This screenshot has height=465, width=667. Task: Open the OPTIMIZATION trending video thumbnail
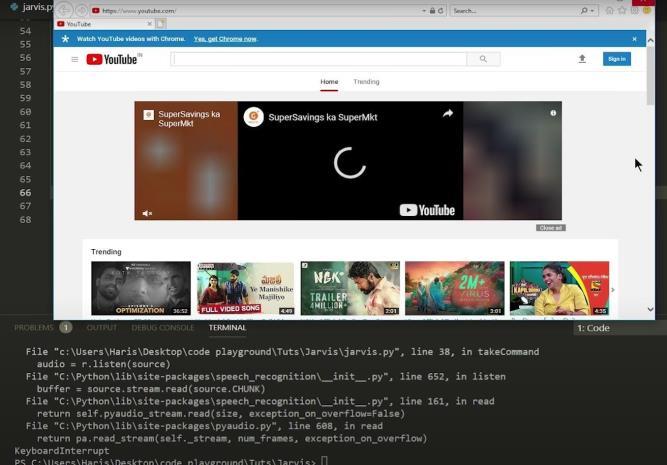click(x=141, y=288)
